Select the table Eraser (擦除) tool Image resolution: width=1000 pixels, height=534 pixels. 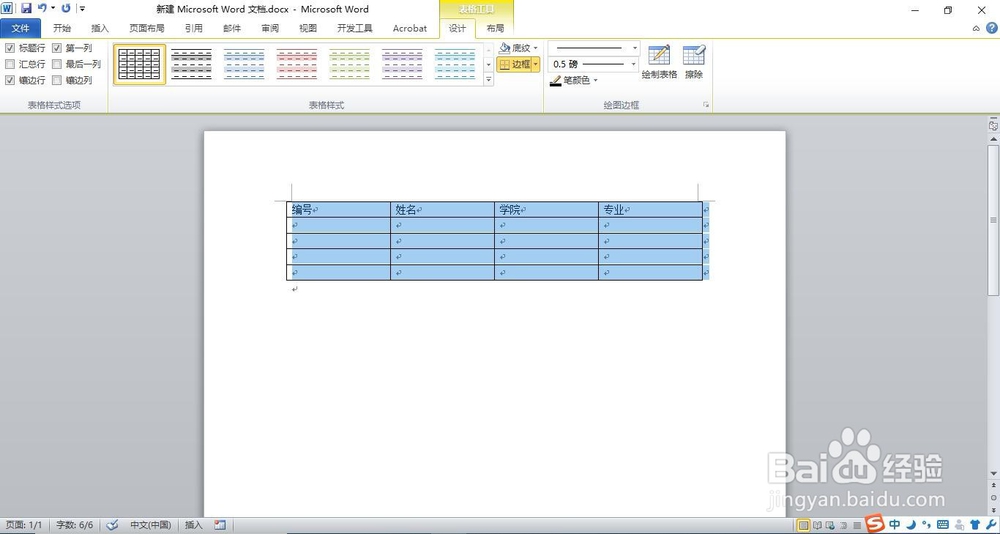pos(694,62)
